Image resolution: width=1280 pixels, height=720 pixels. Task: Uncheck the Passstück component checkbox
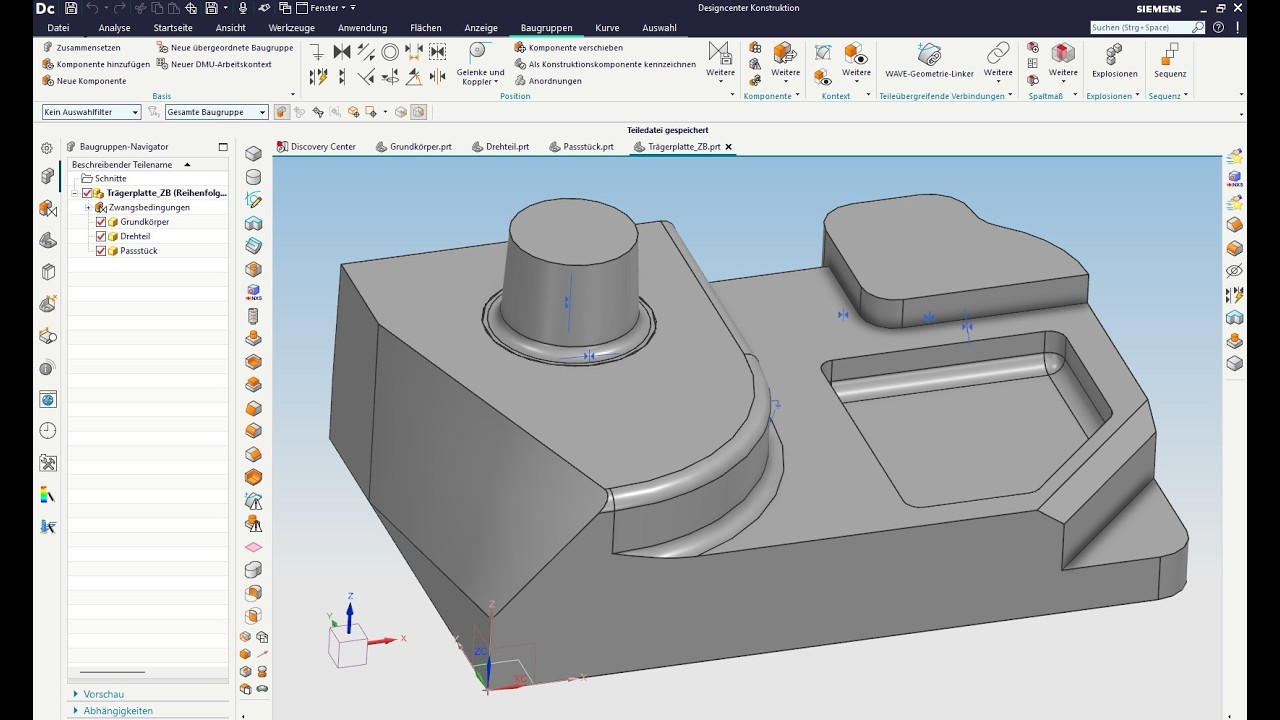(x=101, y=251)
